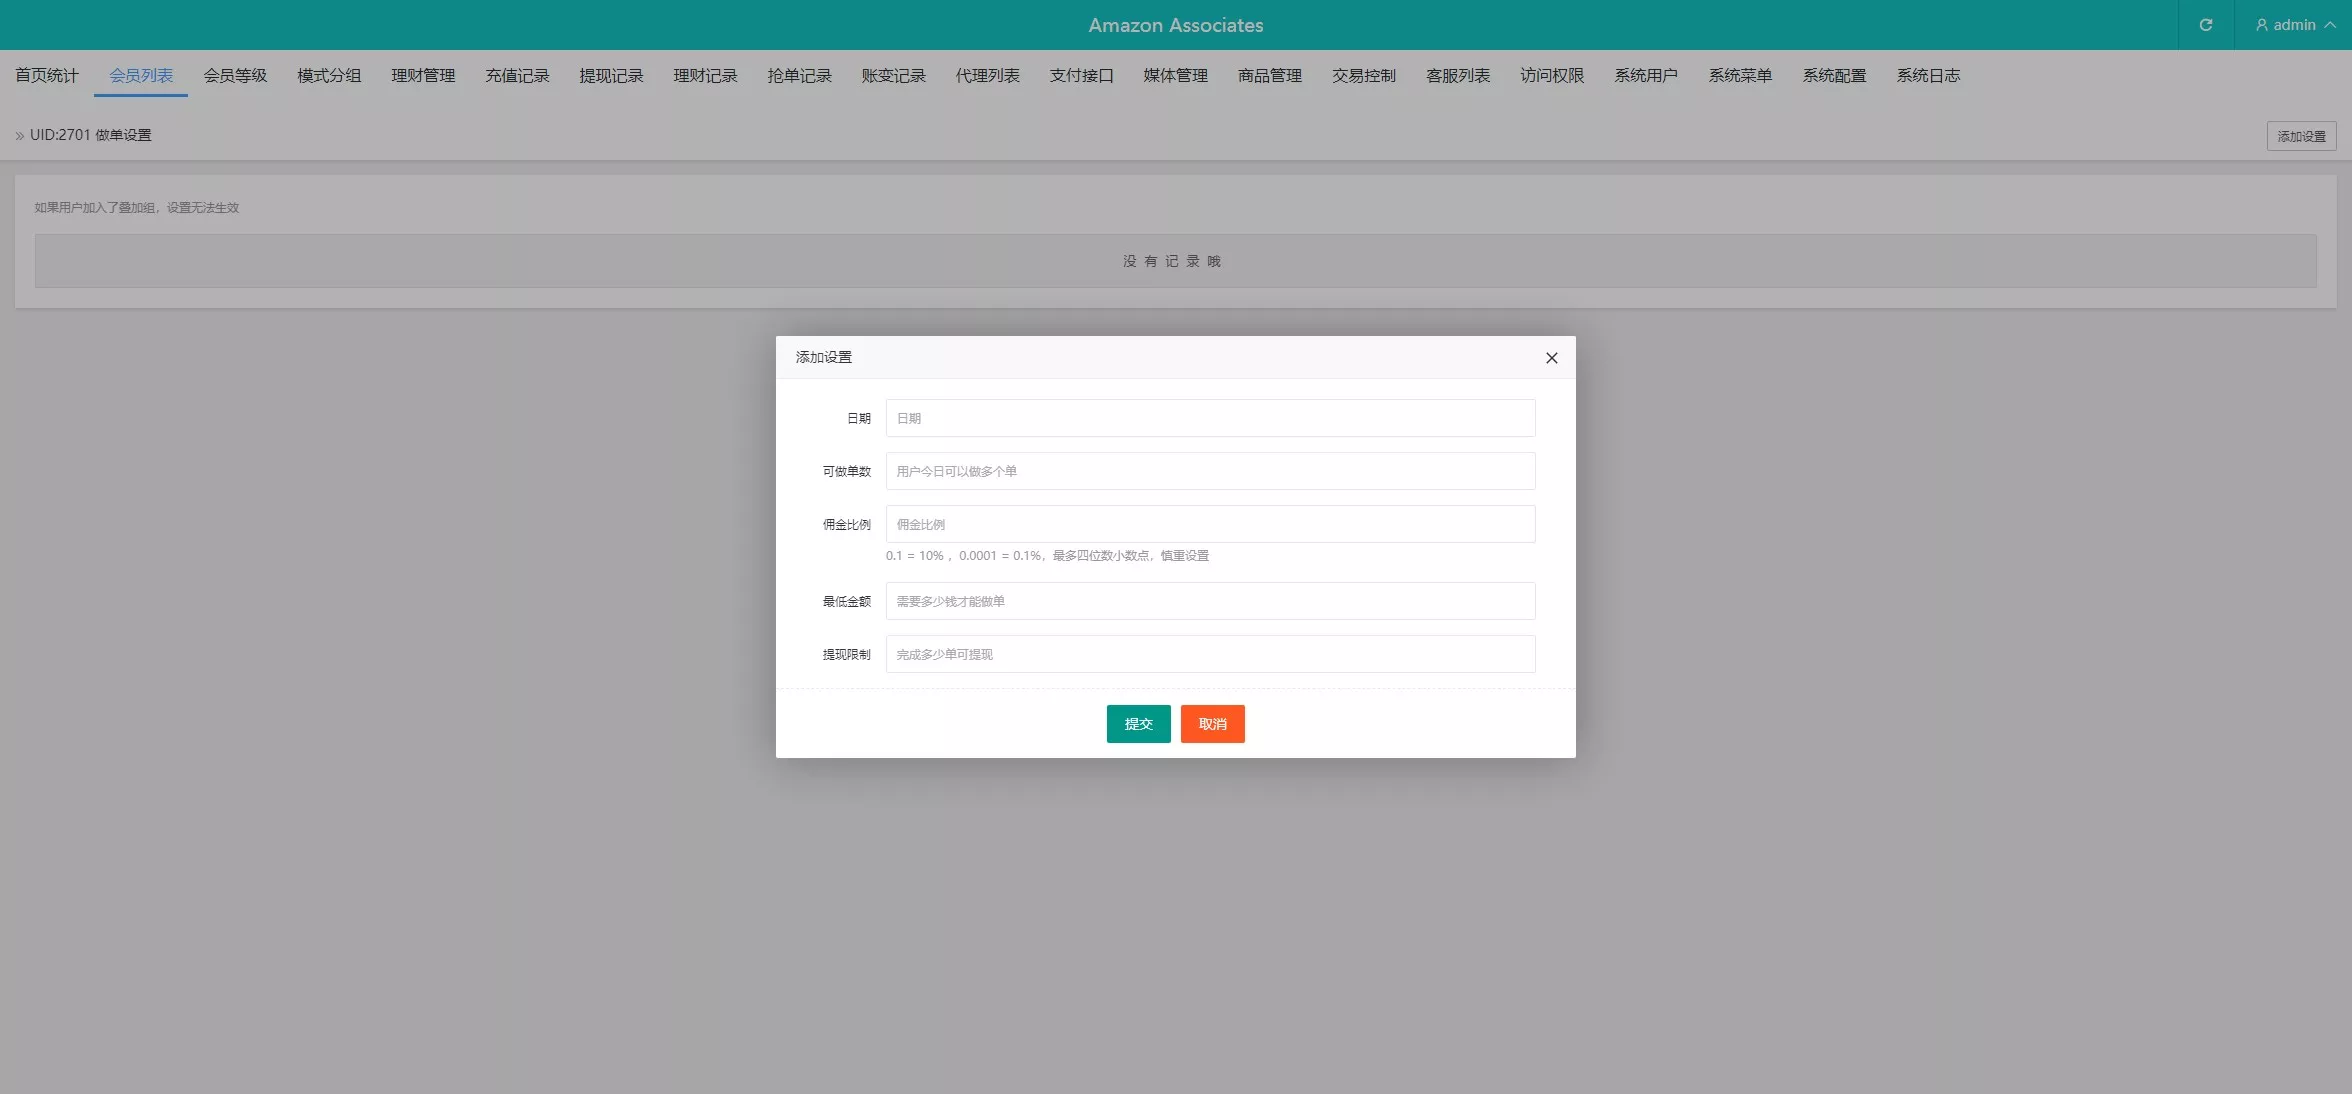The image size is (2352, 1094).
Task: Close the 添加设置 dialog with X
Action: [x=1551, y=358]
